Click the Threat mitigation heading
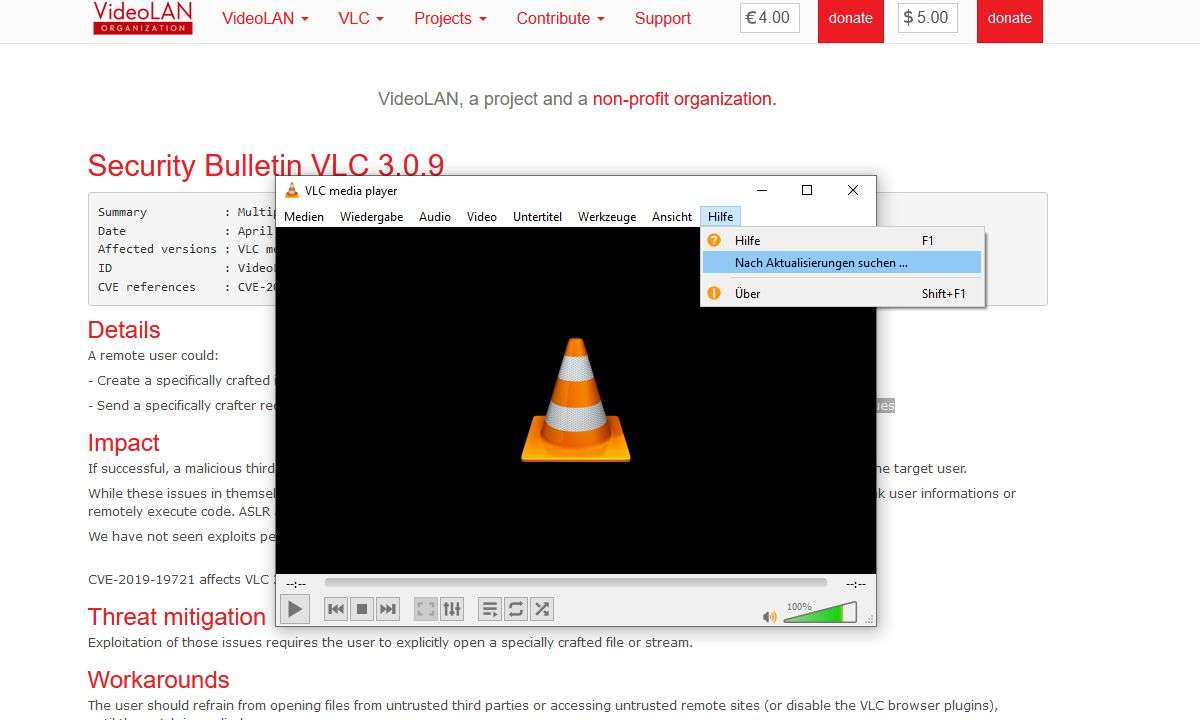1200x720 pixels. tap(177, 617)
